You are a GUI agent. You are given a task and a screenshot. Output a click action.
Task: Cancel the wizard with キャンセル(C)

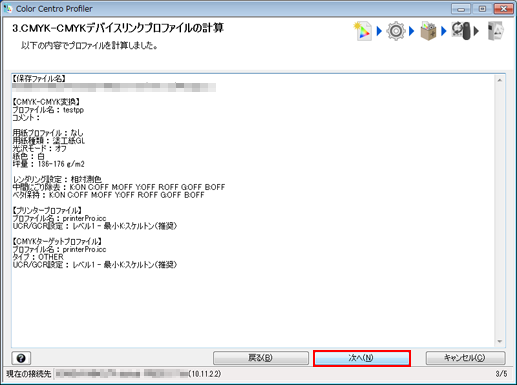(x=465, y=358)
